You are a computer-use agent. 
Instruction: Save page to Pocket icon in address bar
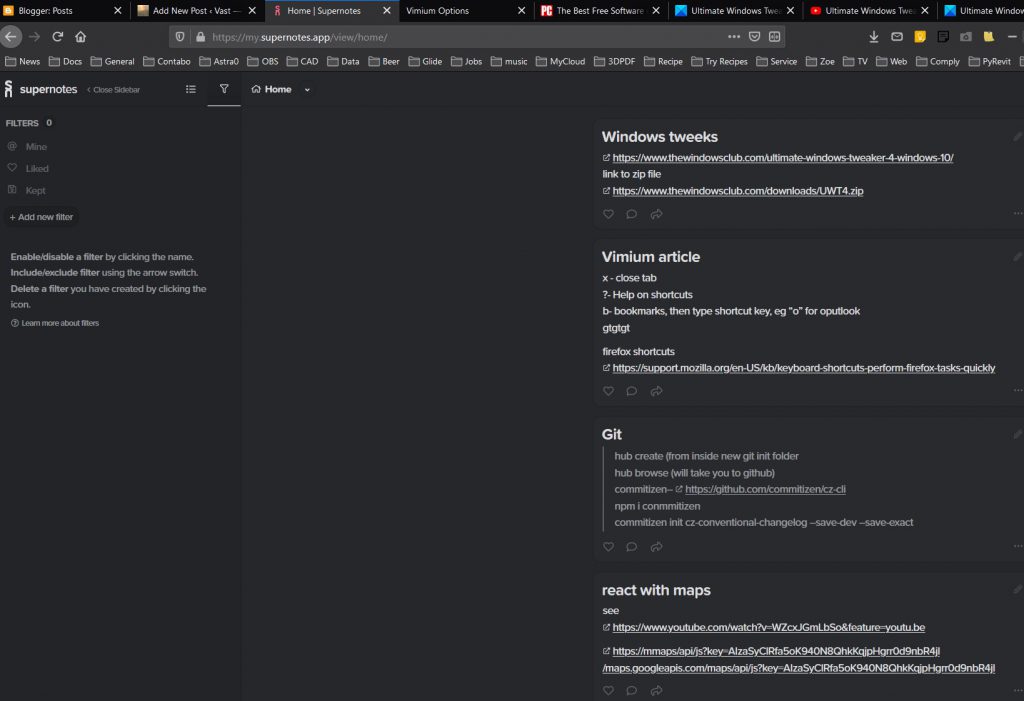pyautogui.click(x=754, y=37)
